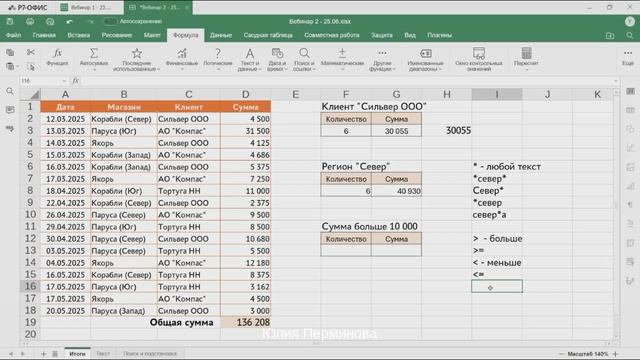640x360 pixels.
Task: Click the header cell Клиент
Action: tap(189, 107)
